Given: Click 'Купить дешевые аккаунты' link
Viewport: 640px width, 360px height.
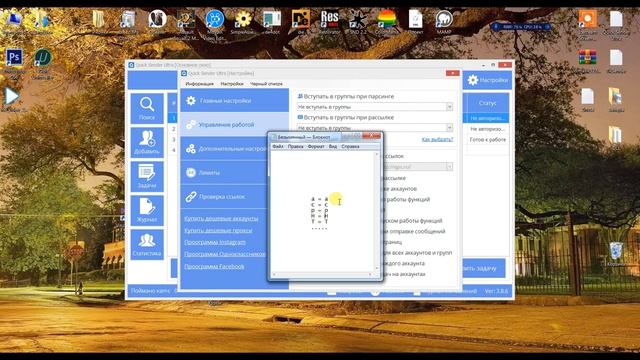Looking at the screenshot, I should [221, 219].
